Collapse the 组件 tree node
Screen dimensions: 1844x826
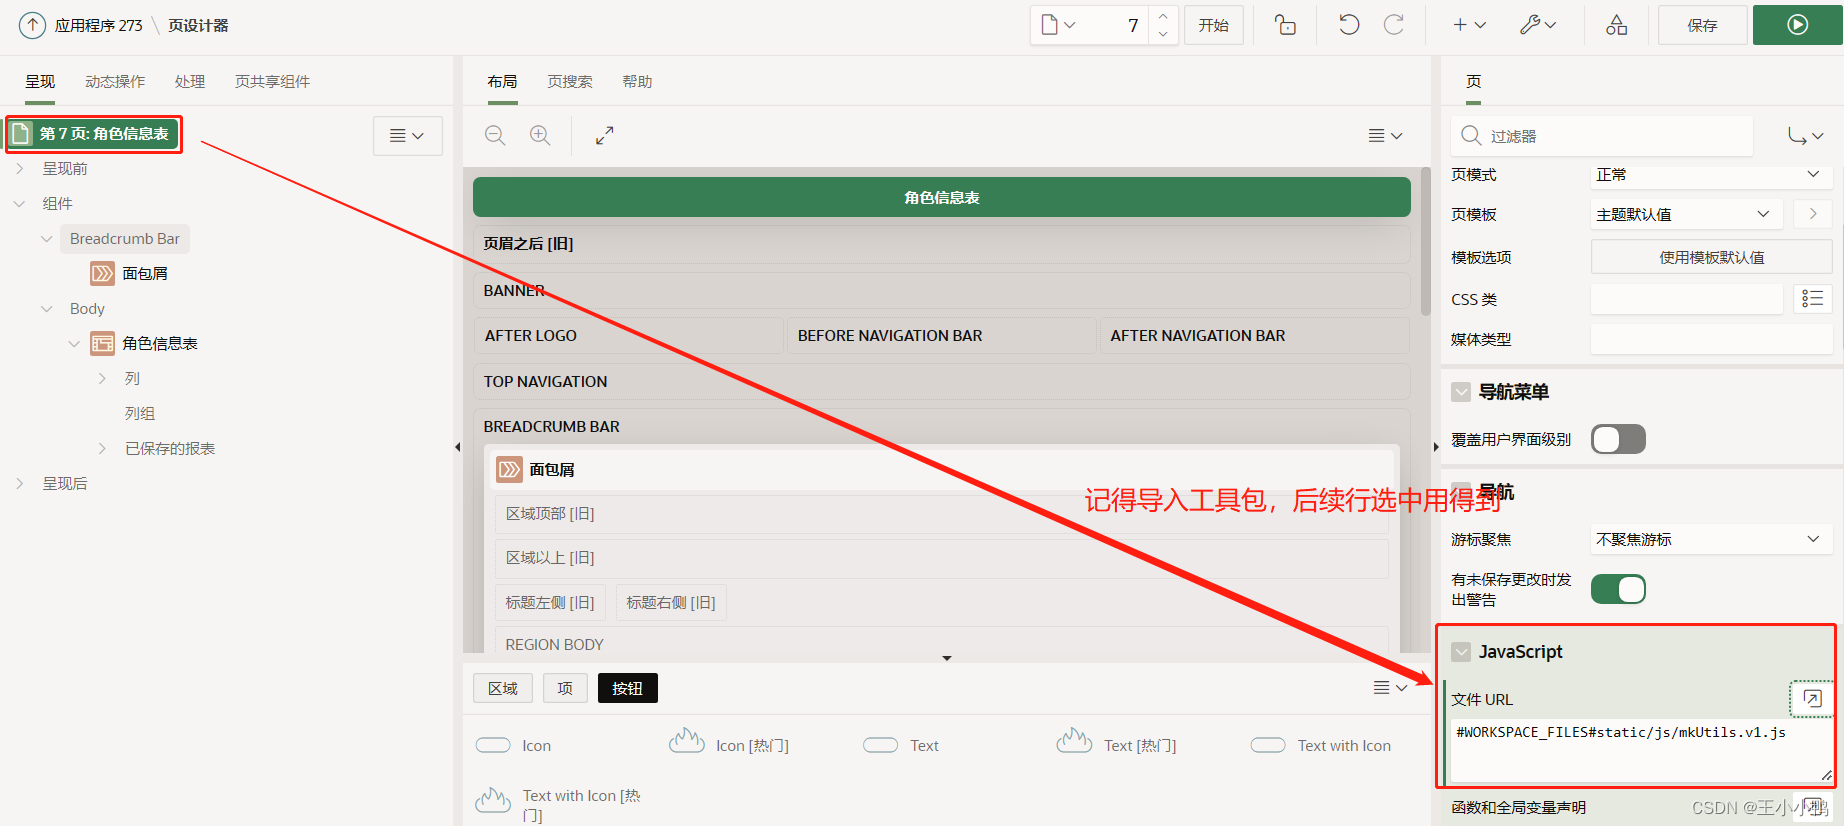[20, 204]
